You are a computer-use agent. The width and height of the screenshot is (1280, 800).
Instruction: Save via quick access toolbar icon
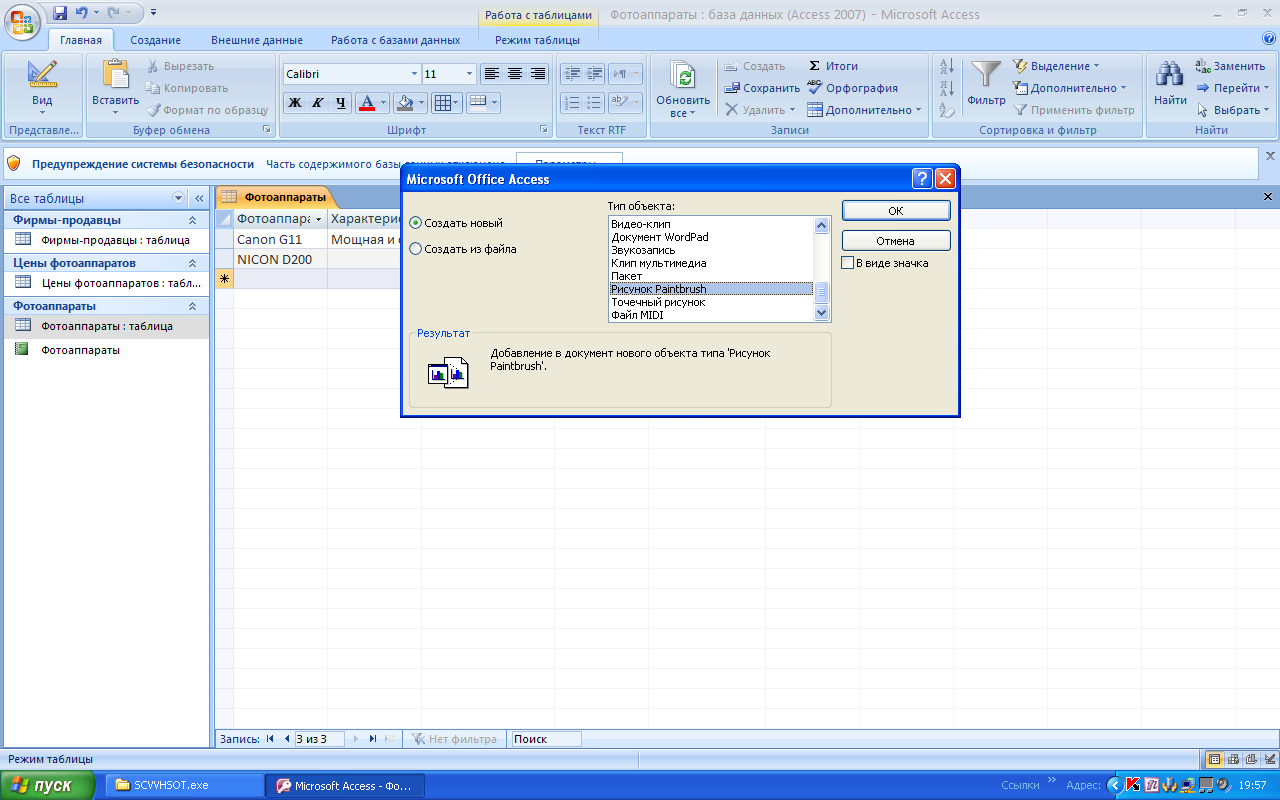pyautogui.click(x=60, y=13)
